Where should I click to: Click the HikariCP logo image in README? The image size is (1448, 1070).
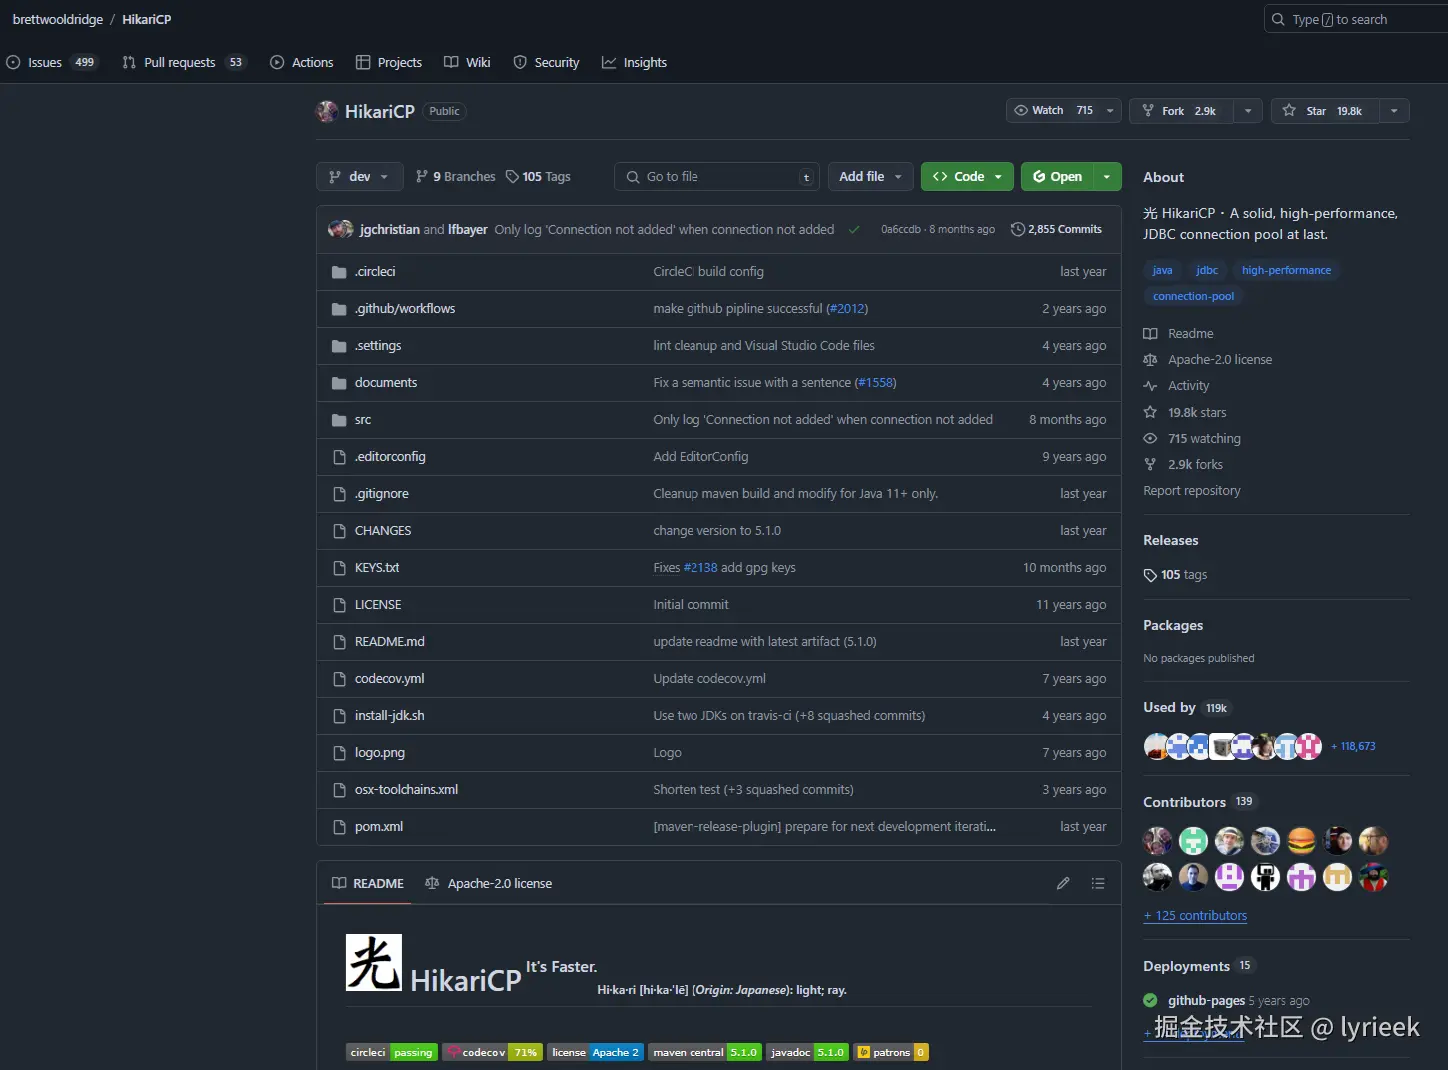[374, 963]
